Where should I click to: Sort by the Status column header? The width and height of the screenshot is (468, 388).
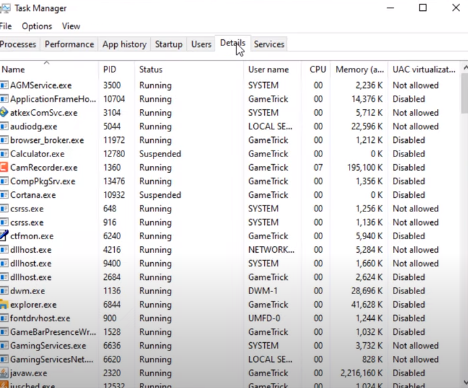(x=189, y=69)
